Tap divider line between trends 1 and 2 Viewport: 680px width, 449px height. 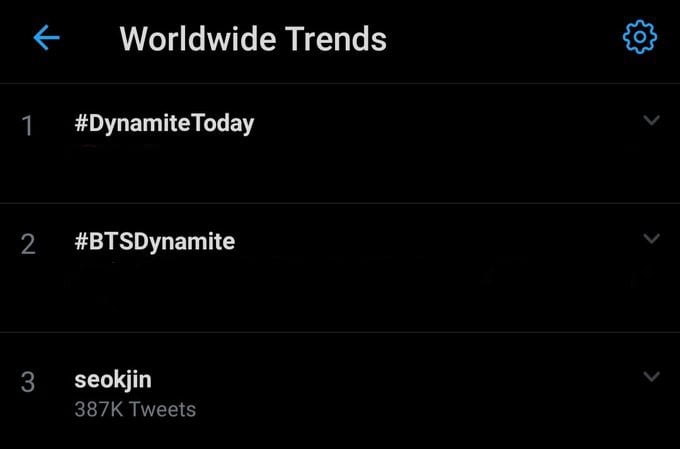pos(340,203)
